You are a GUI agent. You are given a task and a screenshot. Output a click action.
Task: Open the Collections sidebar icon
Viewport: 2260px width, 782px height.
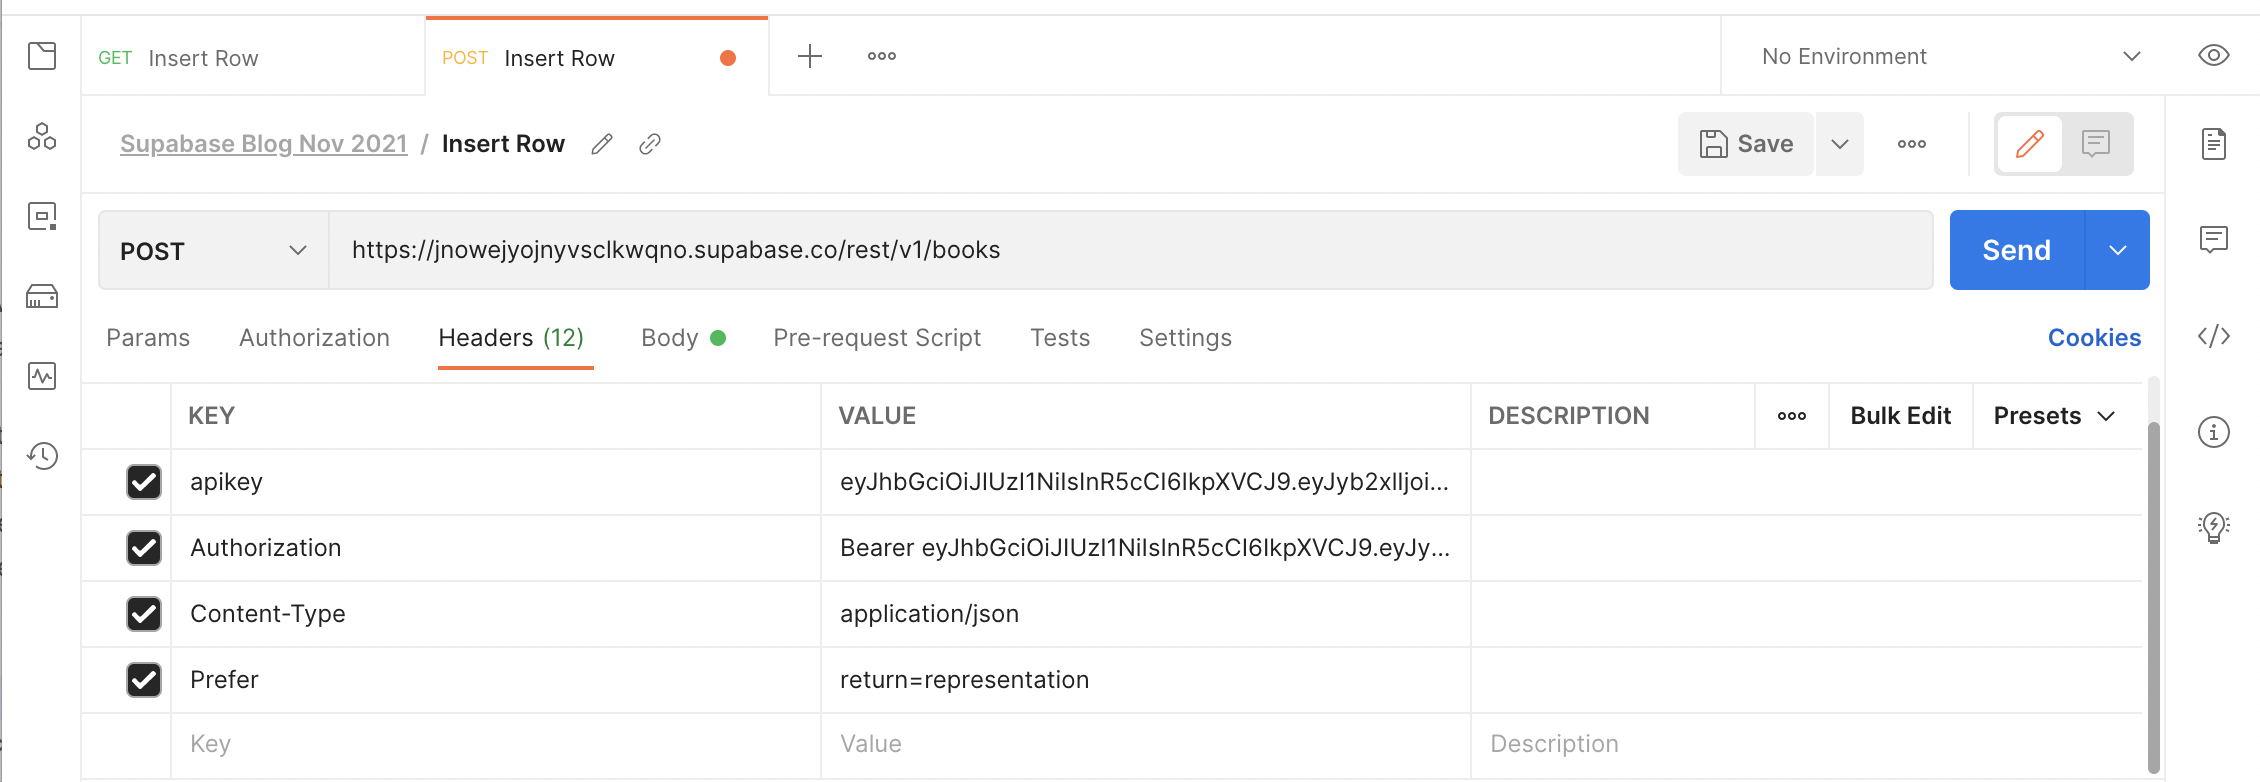tap(42, 56)
